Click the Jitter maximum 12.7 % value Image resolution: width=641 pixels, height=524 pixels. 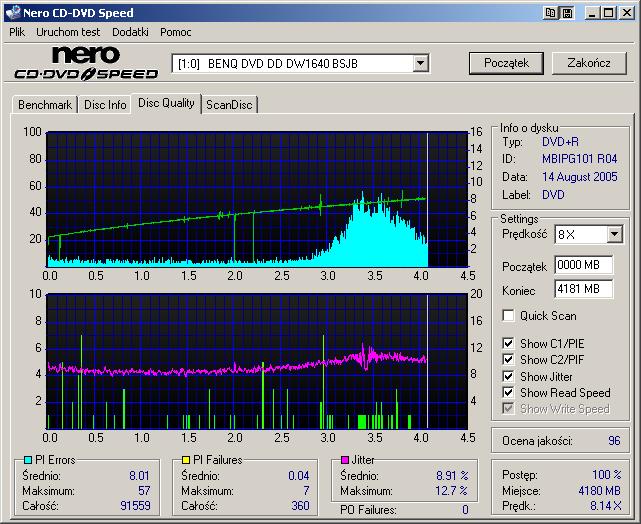coord(451,490)
